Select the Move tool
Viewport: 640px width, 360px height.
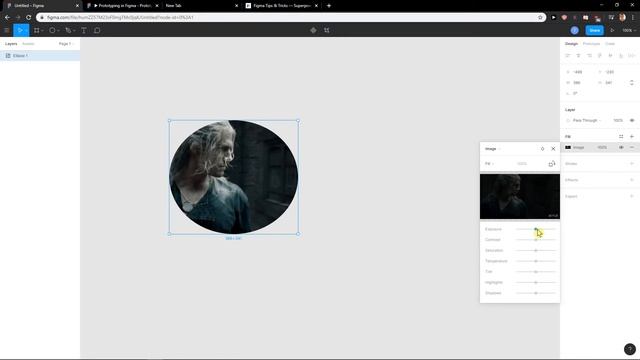(x=19, y=30)
